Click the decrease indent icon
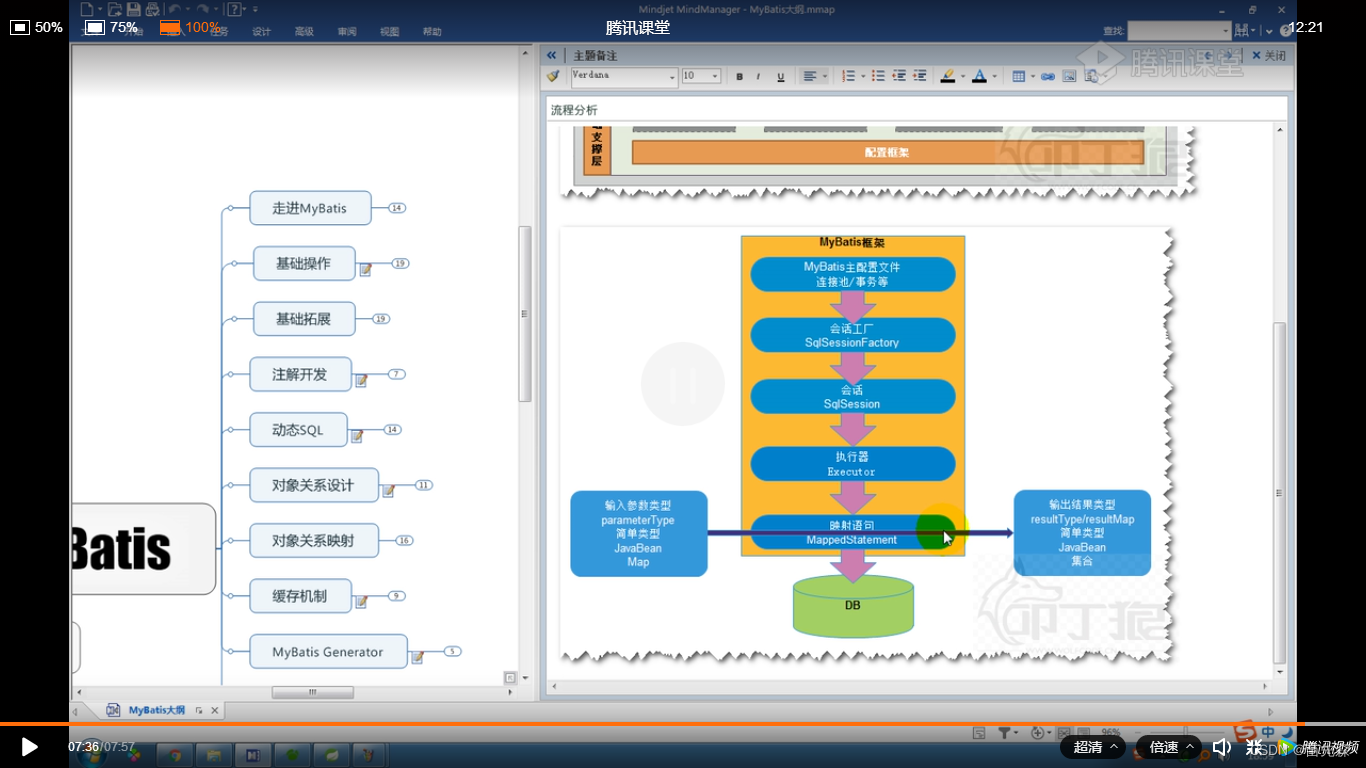This screenshot has height=768, width=1366. 899,76
